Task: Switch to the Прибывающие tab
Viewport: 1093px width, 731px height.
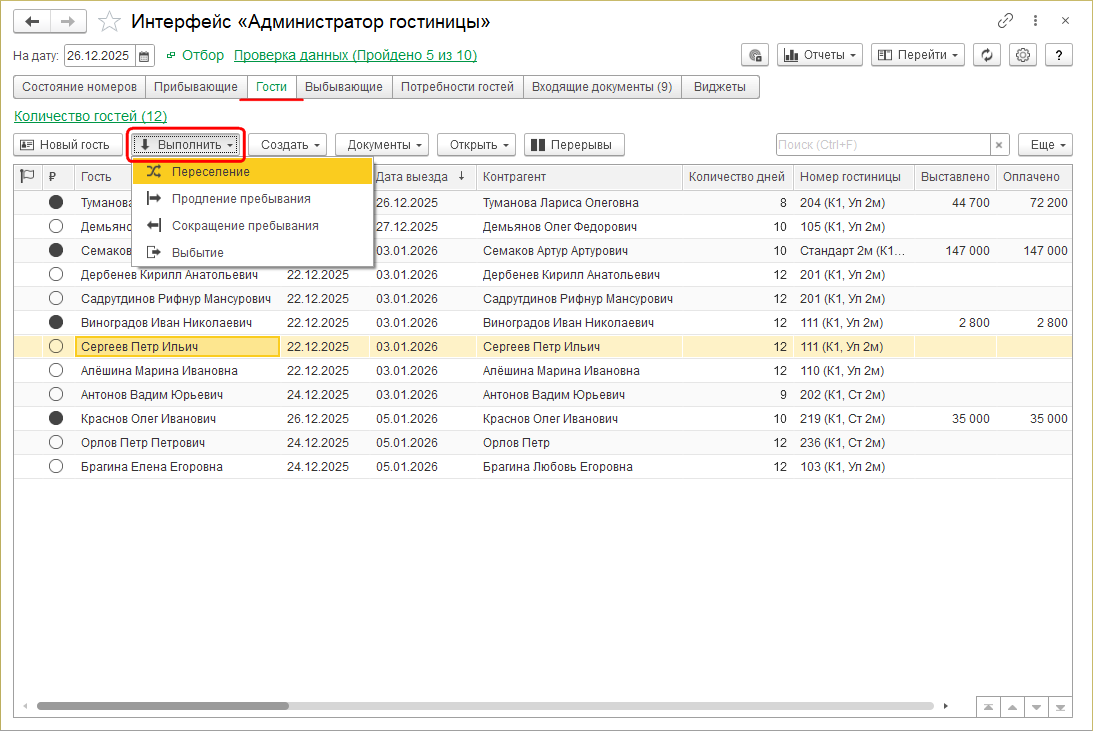Action: pyautogui.click(x=196, y=87)
